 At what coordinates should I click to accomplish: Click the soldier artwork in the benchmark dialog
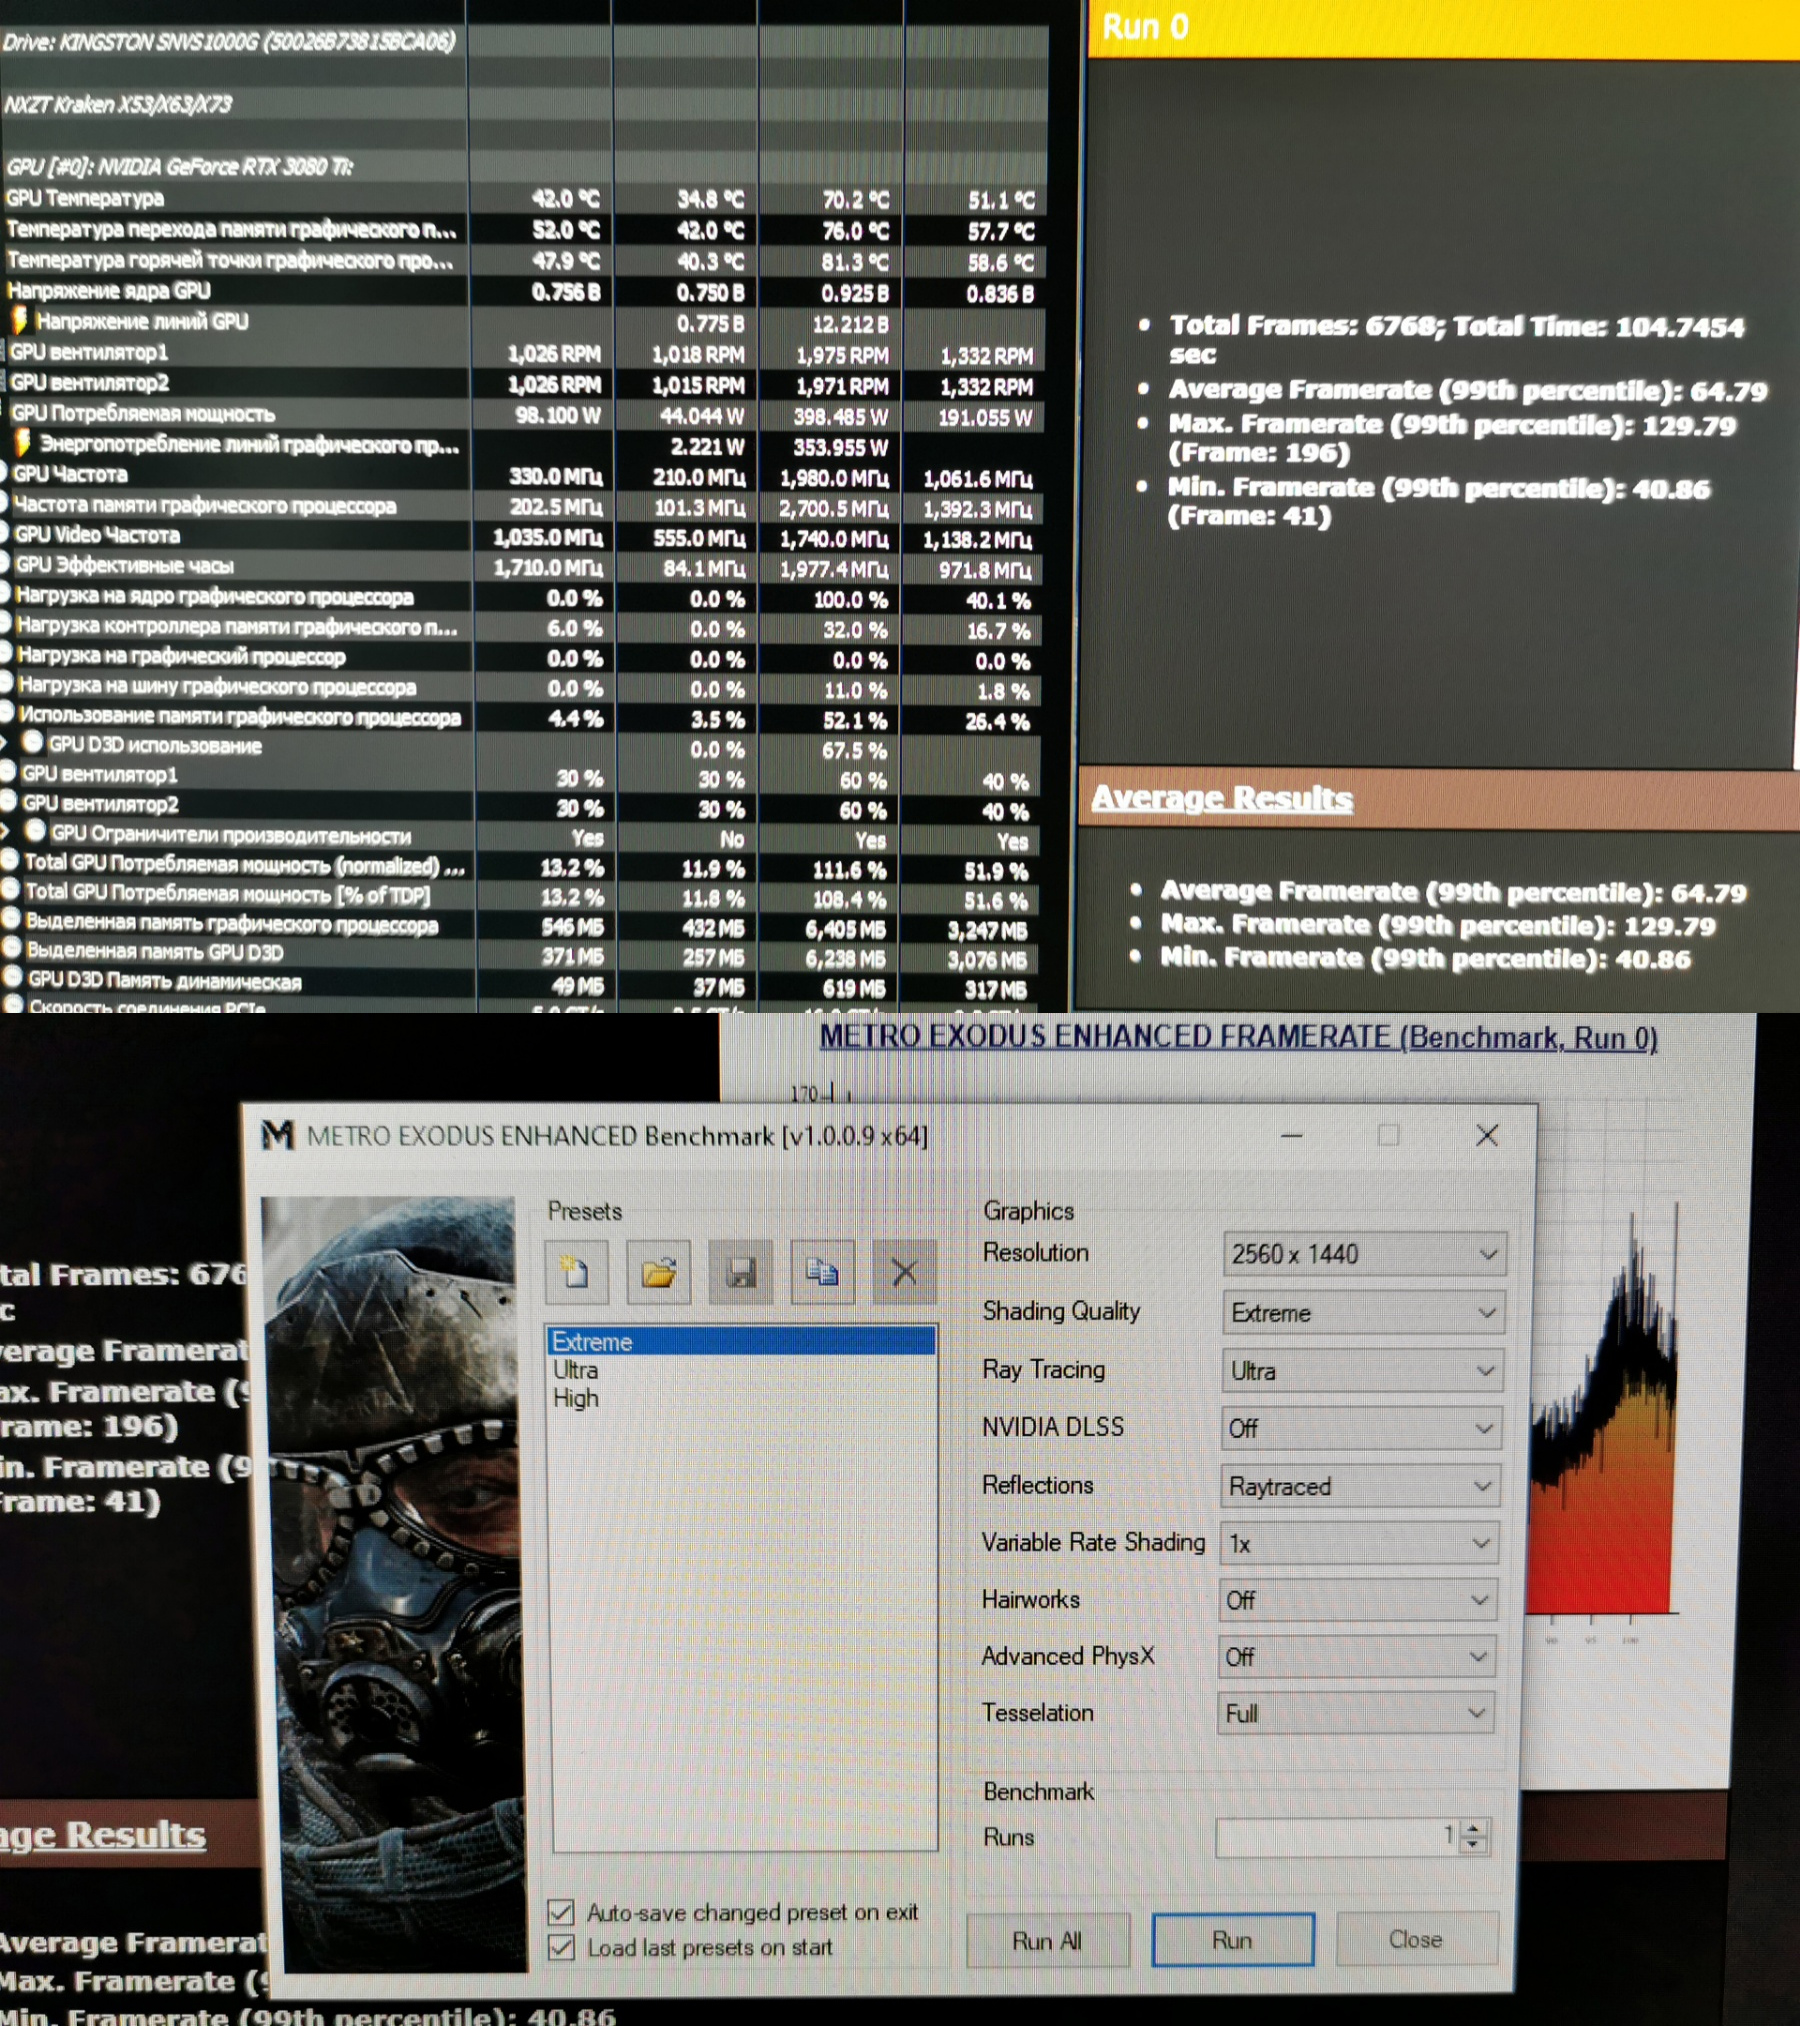pyautogui.click(x=393, y=1584)
